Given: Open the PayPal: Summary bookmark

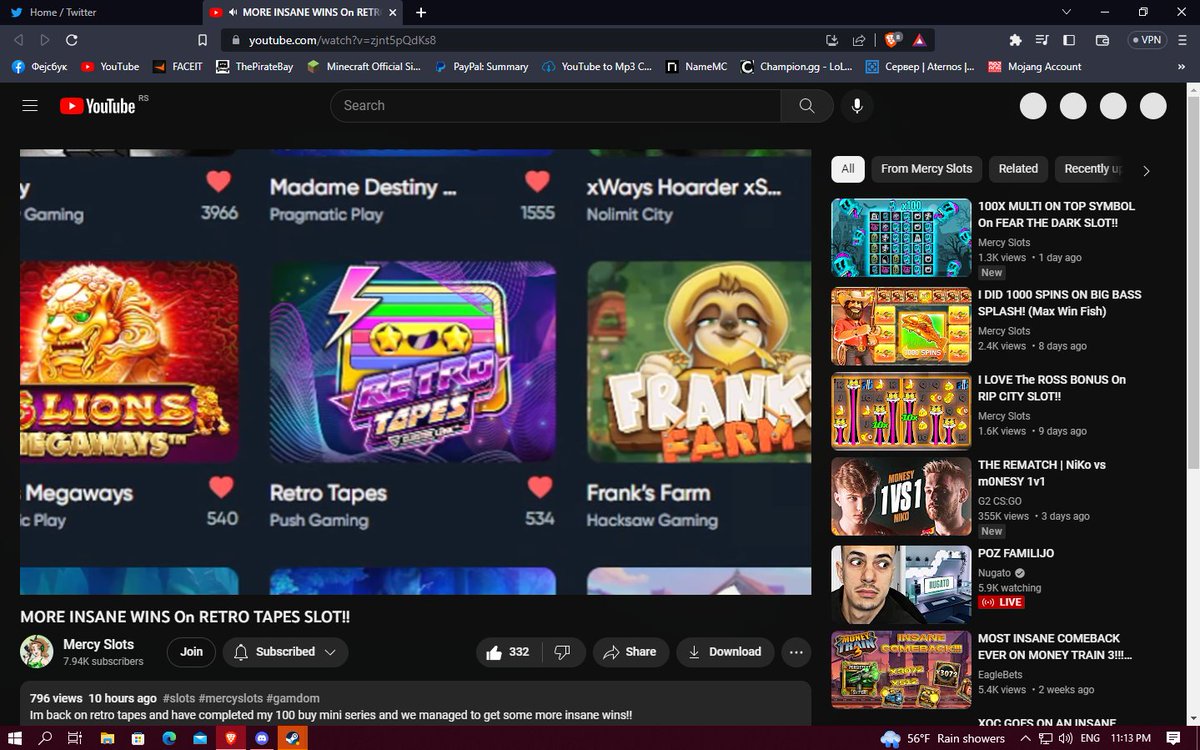Looking at the screenshot, I should pyautogui.click(x=481, y=67).
